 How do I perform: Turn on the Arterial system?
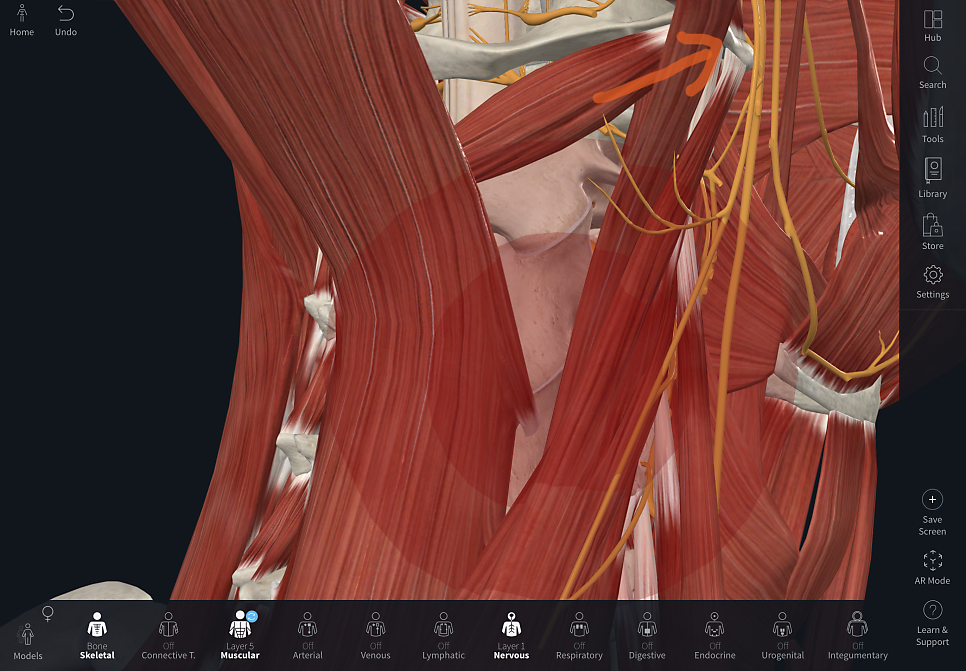coord(307,635)
